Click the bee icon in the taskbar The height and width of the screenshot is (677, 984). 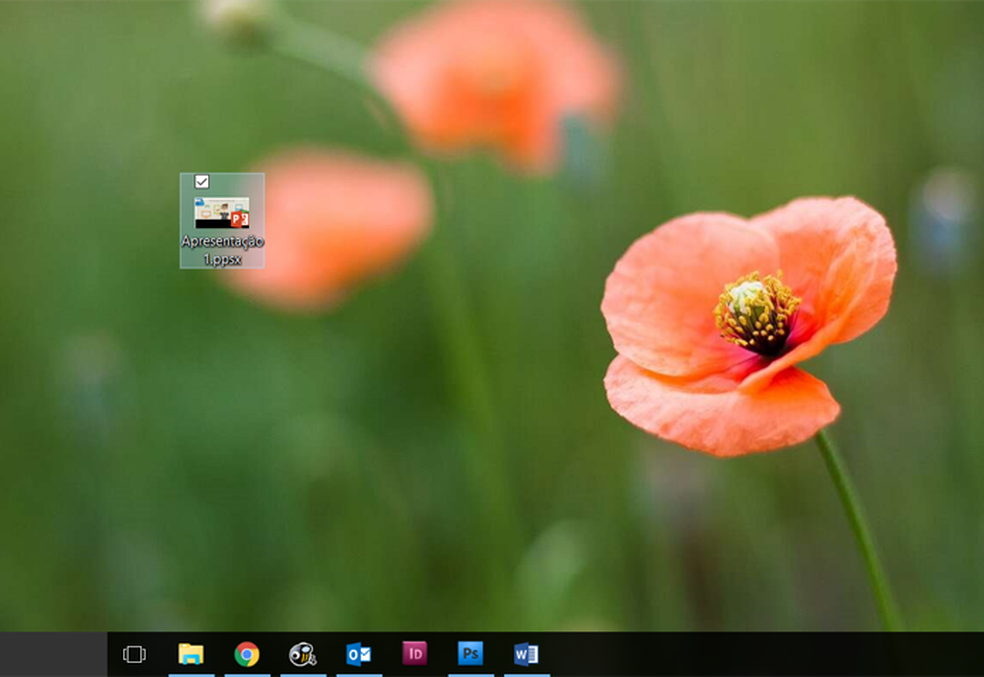[302, 654]
